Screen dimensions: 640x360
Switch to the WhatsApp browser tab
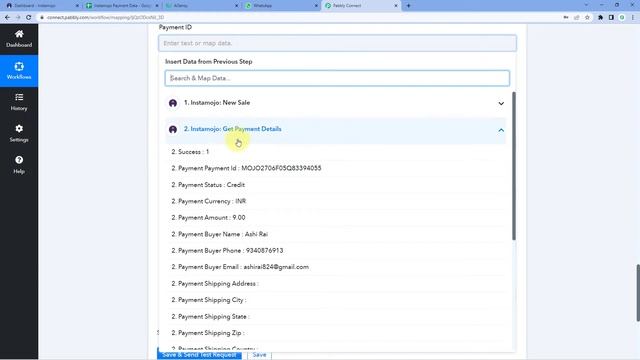tap(279, 6)
